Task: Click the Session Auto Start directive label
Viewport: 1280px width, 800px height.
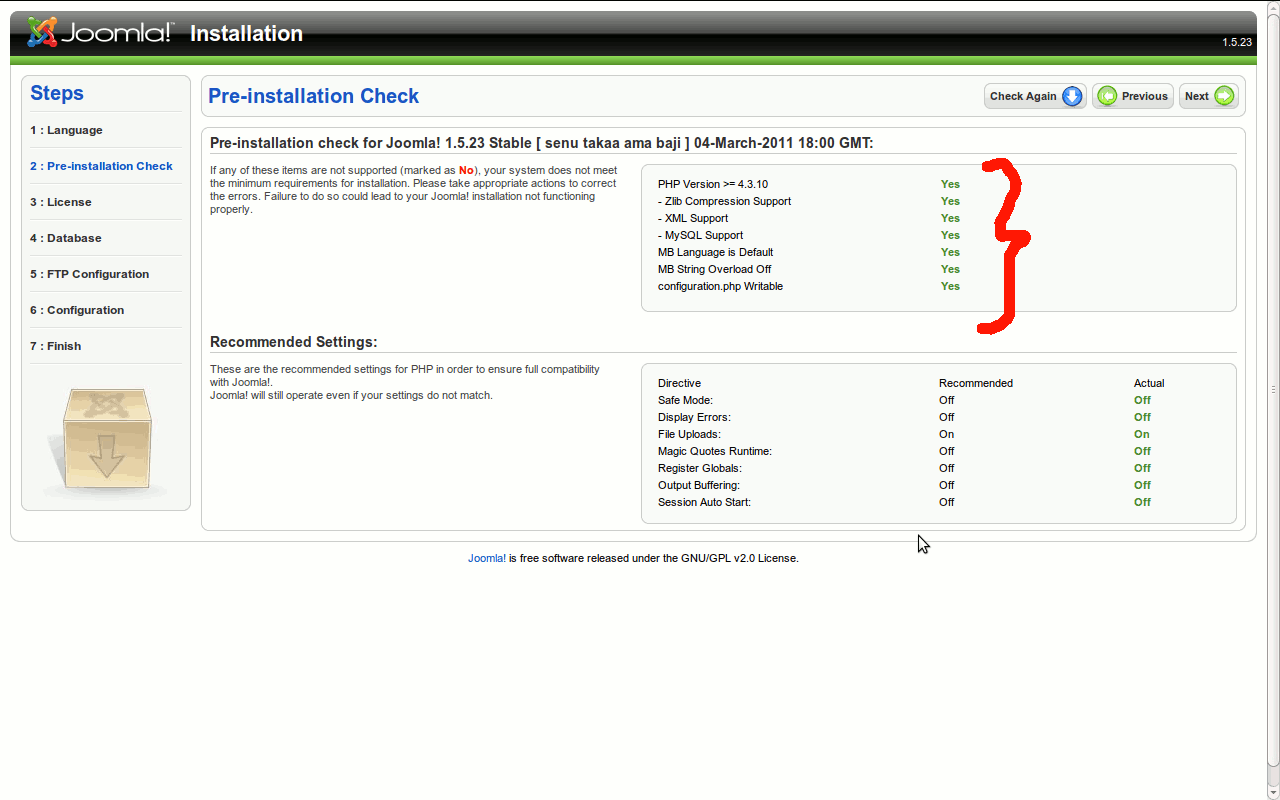Action: (x=704, y=502)
